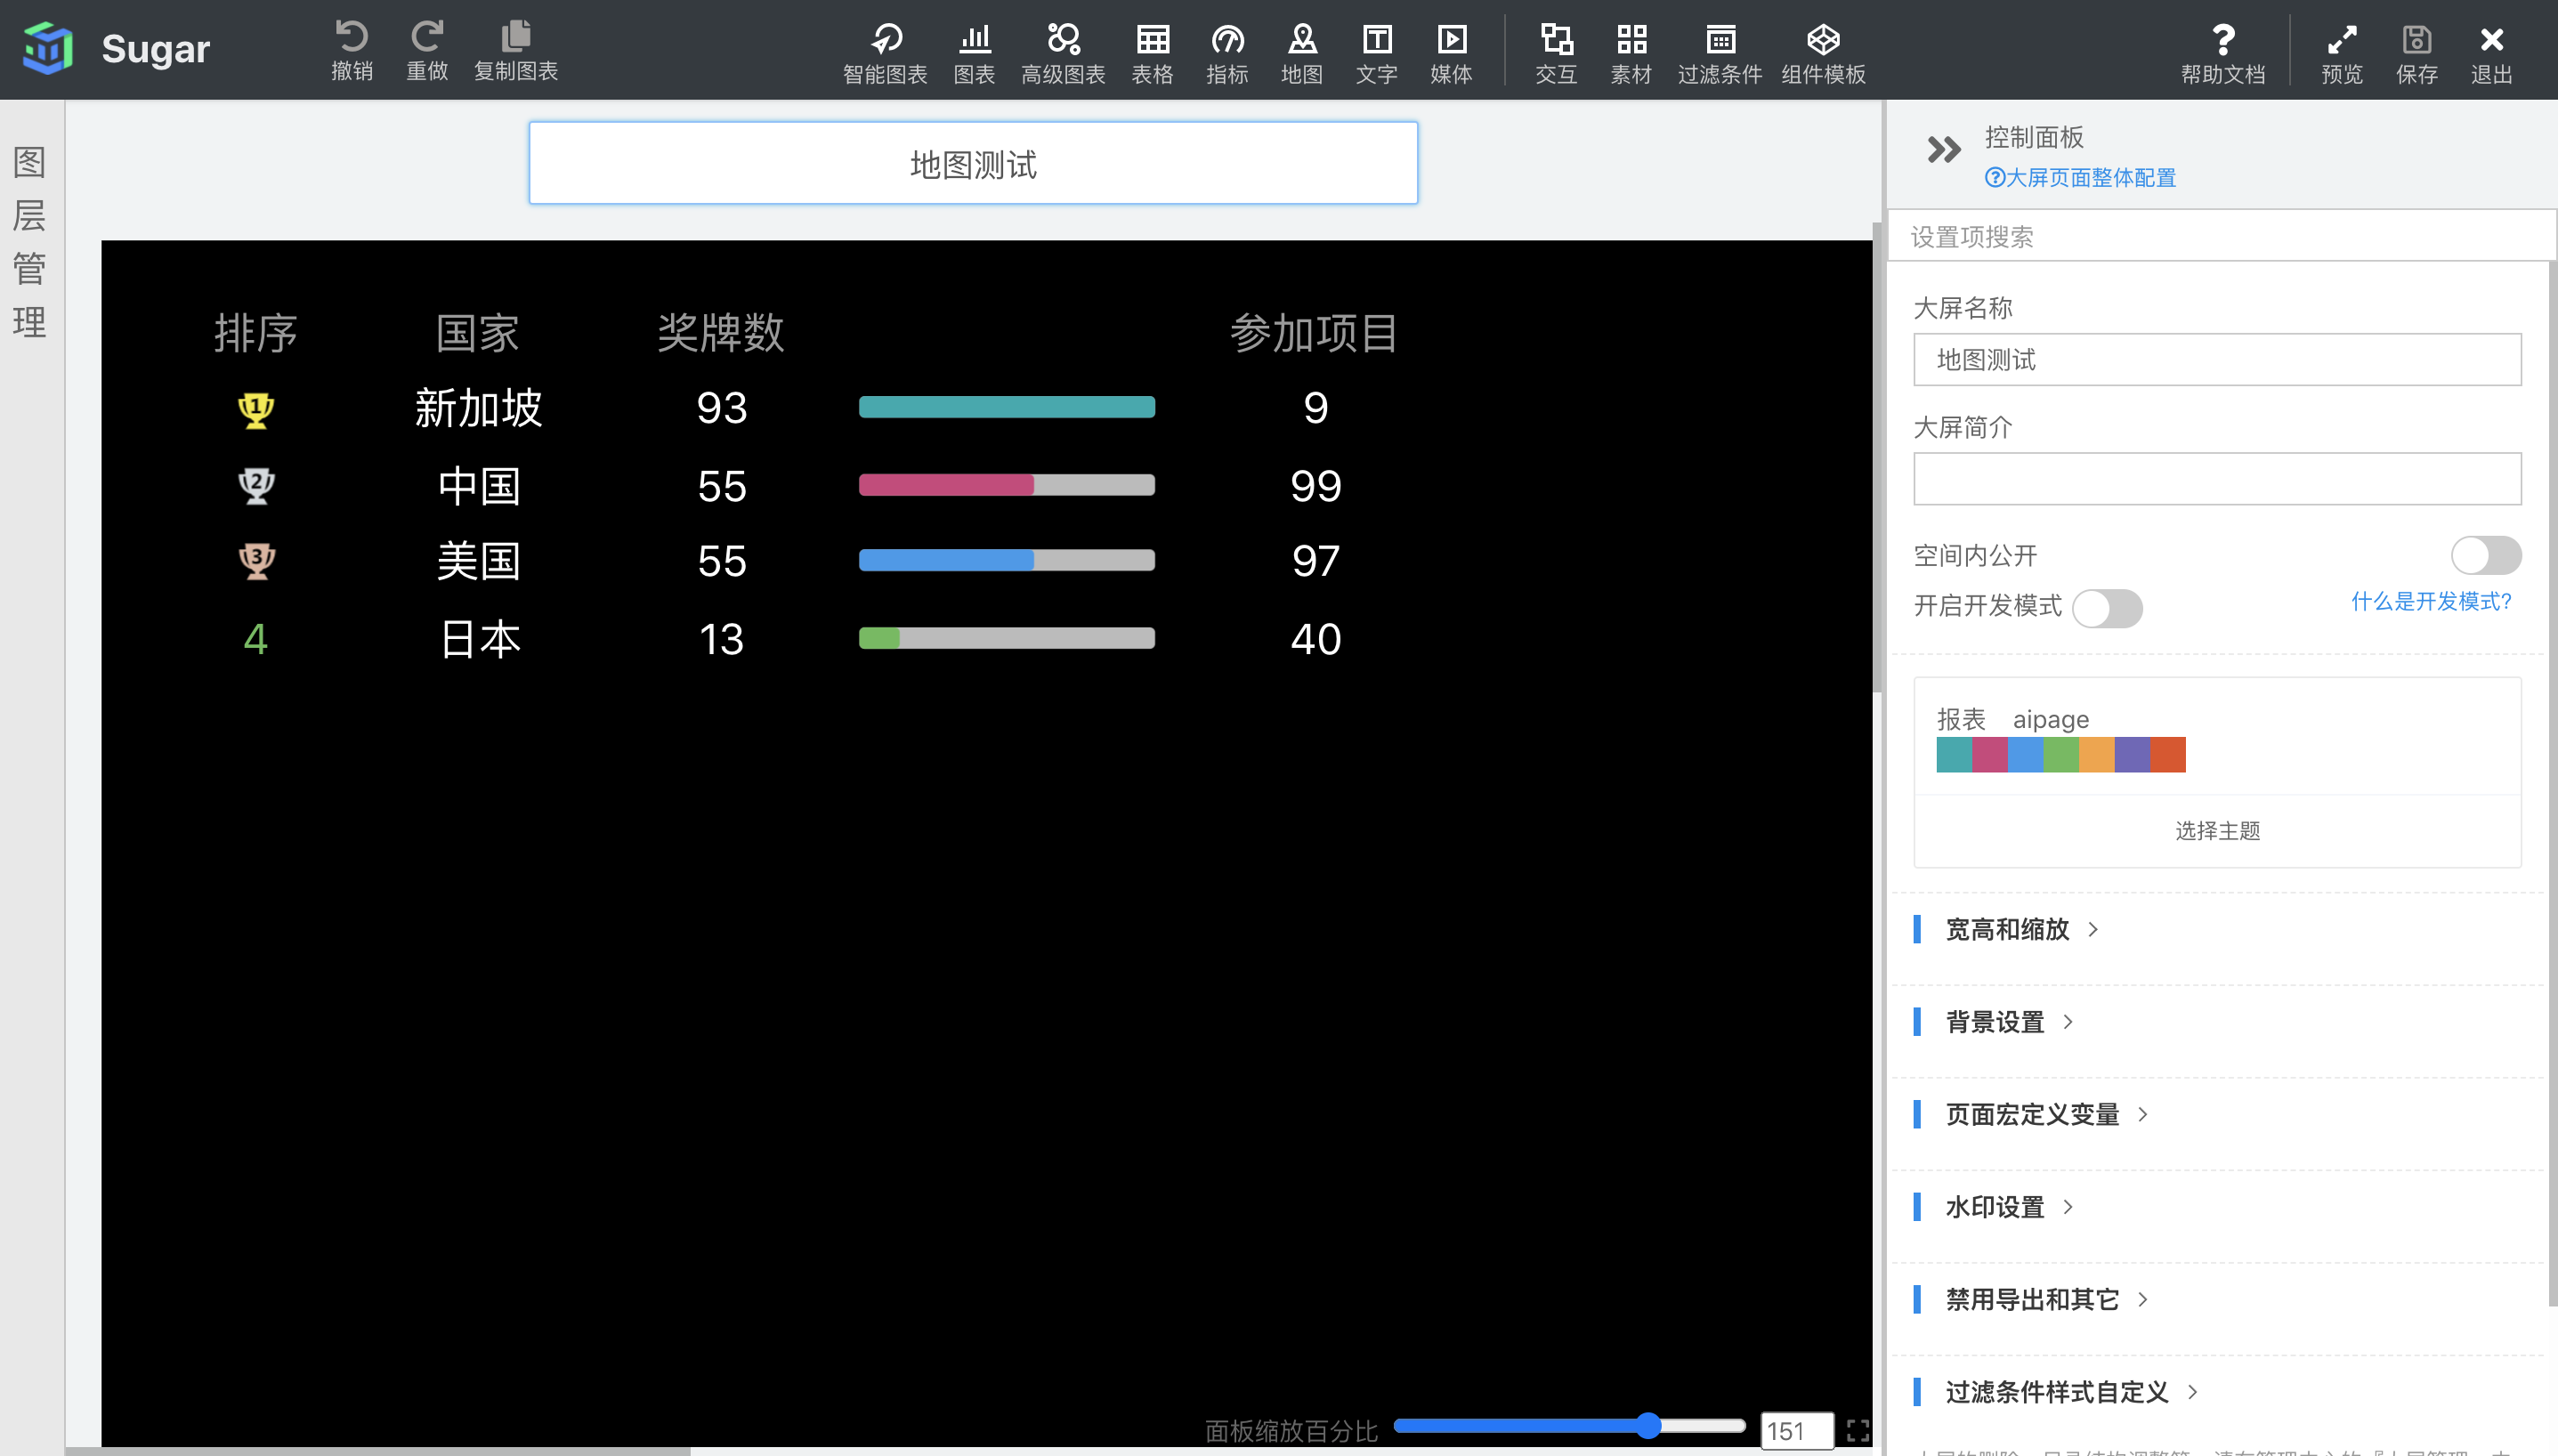Screen dimensions: 2558x1456
Task: Open the 媒体 media components
Action: pos(1451,53)
